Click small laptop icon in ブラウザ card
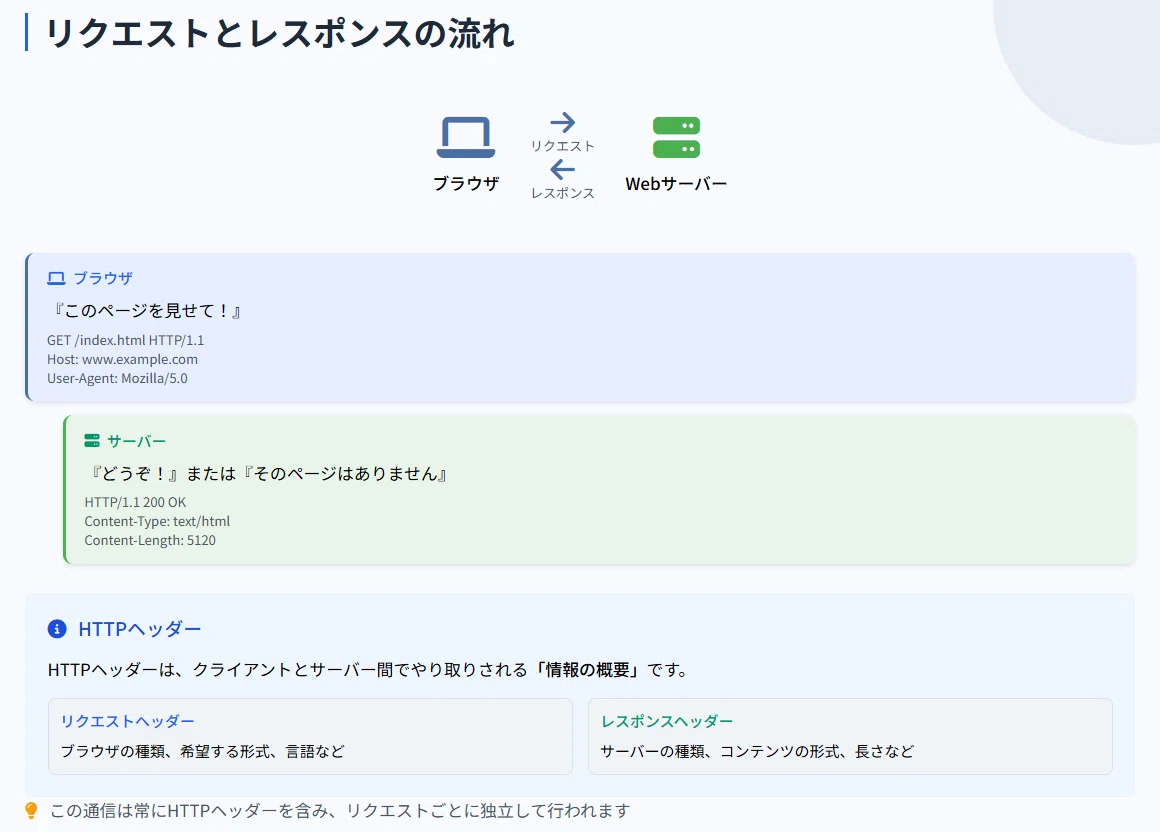This screenshot has height=832, width=1160. [56, 278]
